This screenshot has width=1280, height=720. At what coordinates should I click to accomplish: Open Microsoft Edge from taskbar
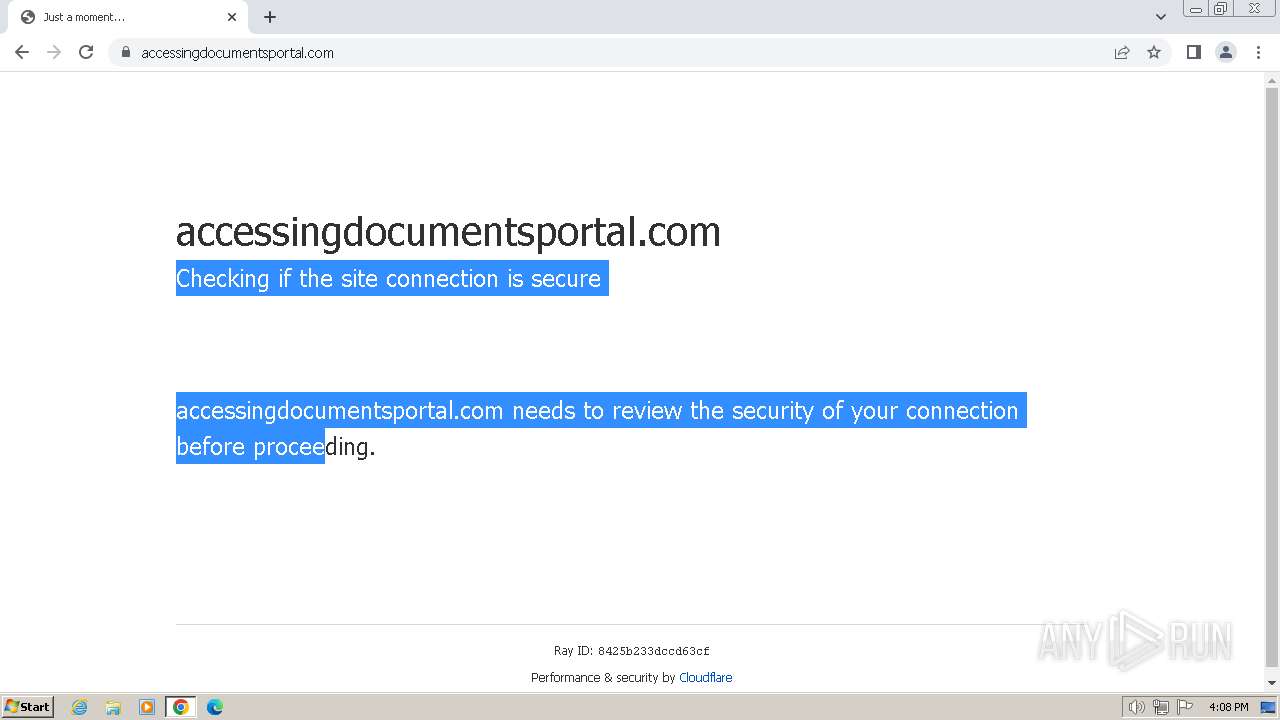(215, 707)
